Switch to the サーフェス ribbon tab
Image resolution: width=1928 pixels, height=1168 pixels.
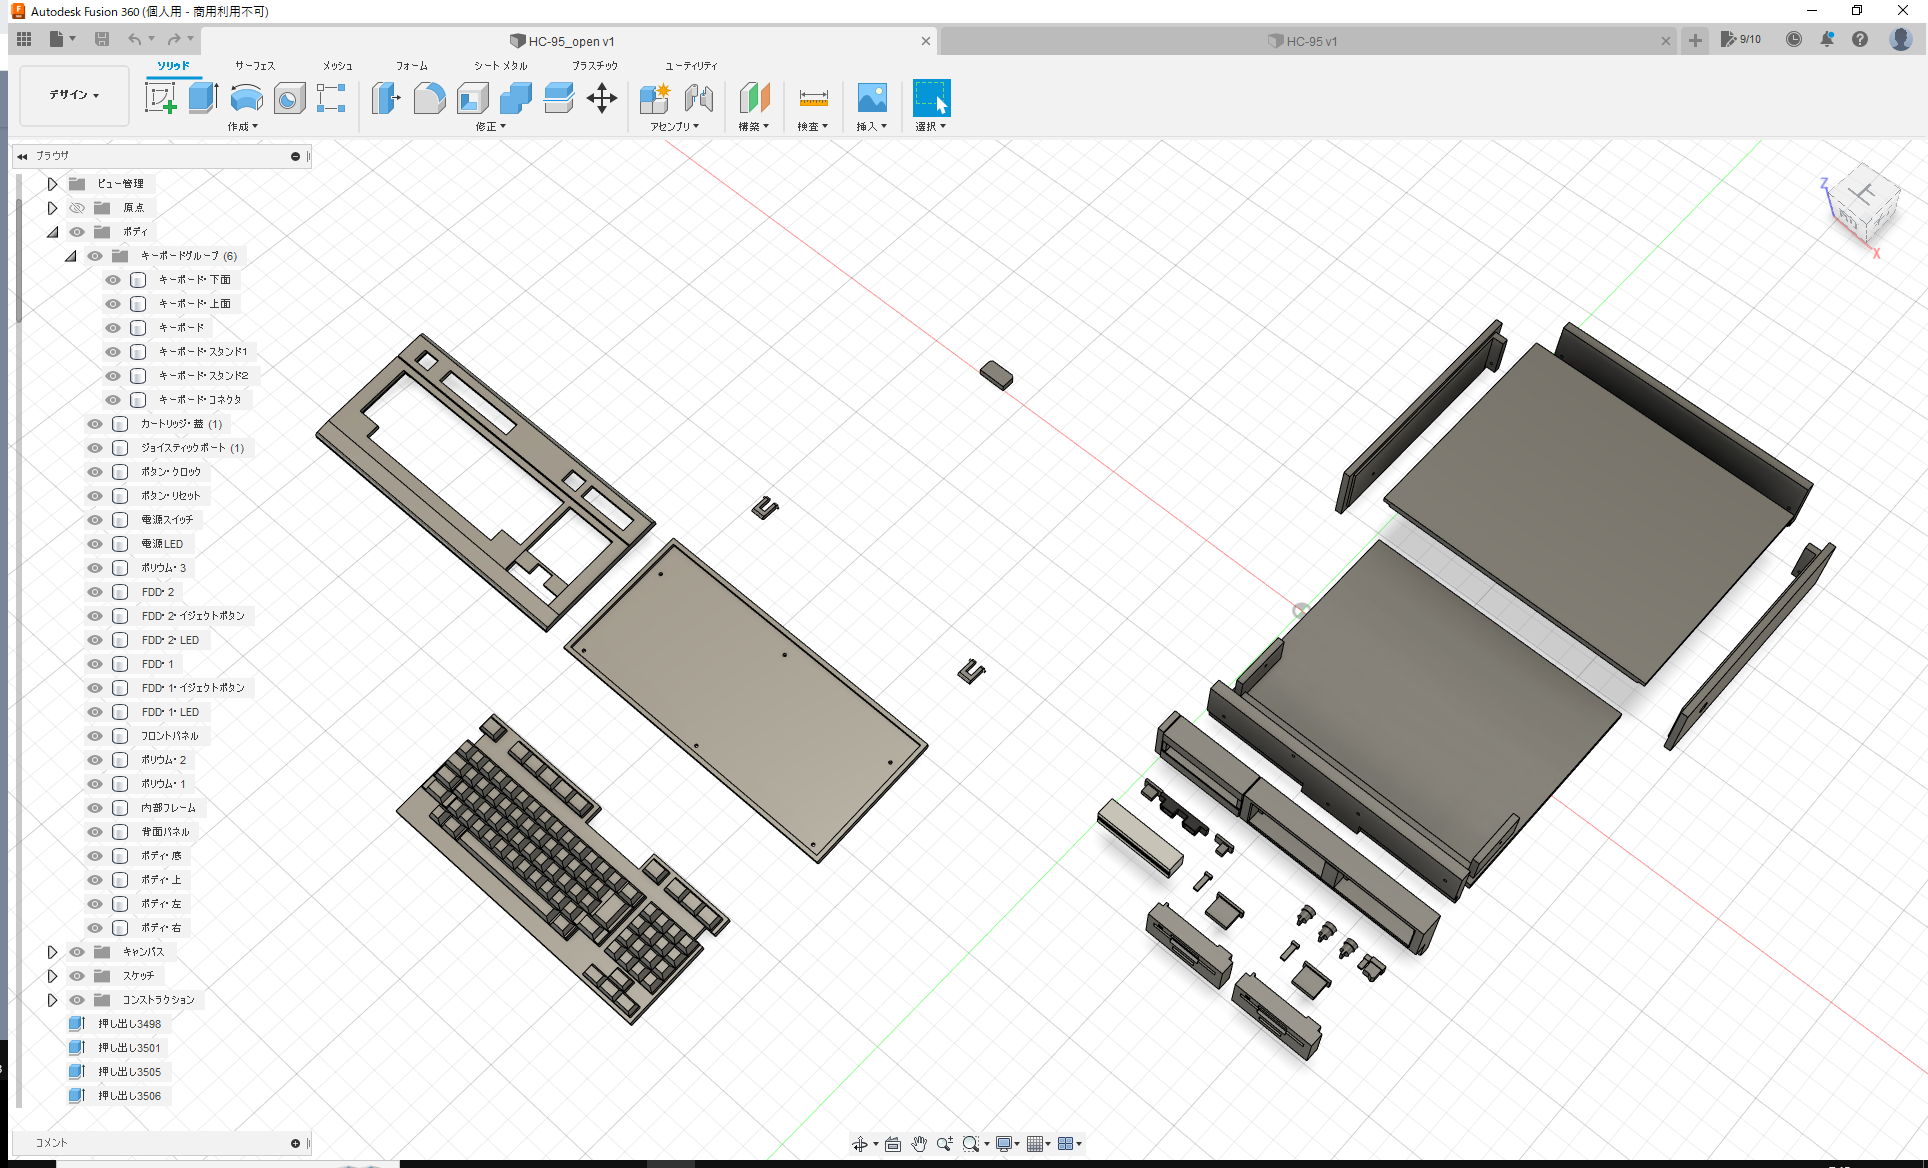click(x=254, y=65)
